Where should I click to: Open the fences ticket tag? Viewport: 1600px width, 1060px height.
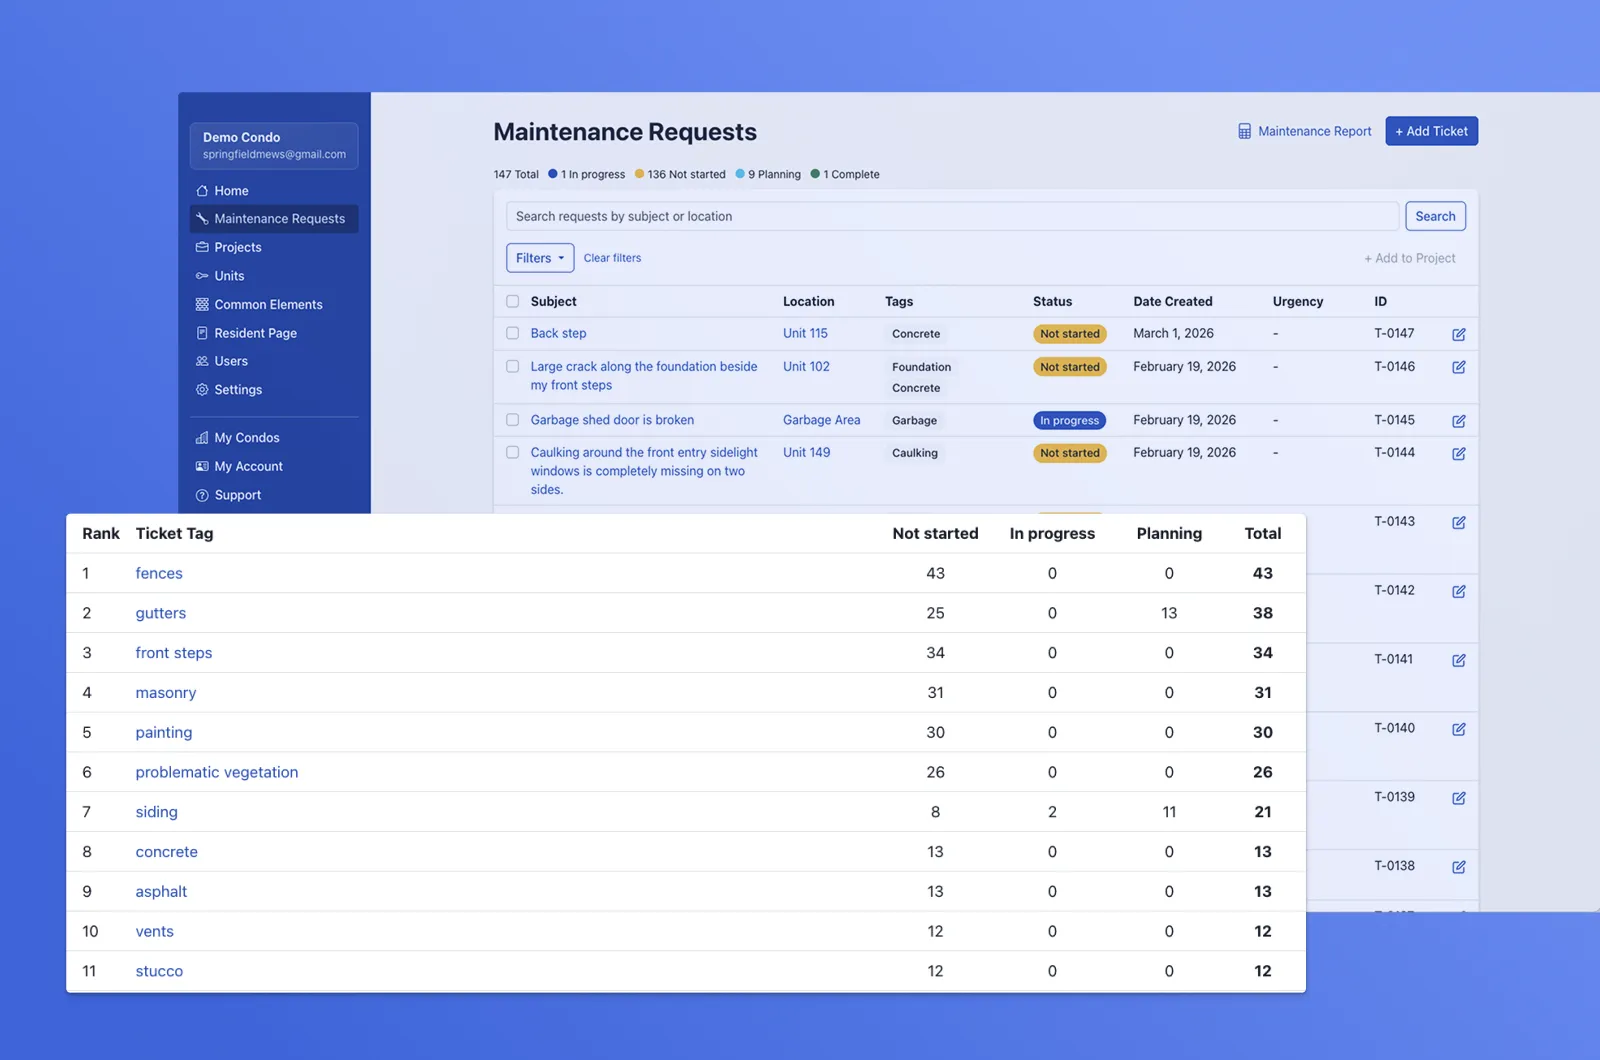(159, 573)
